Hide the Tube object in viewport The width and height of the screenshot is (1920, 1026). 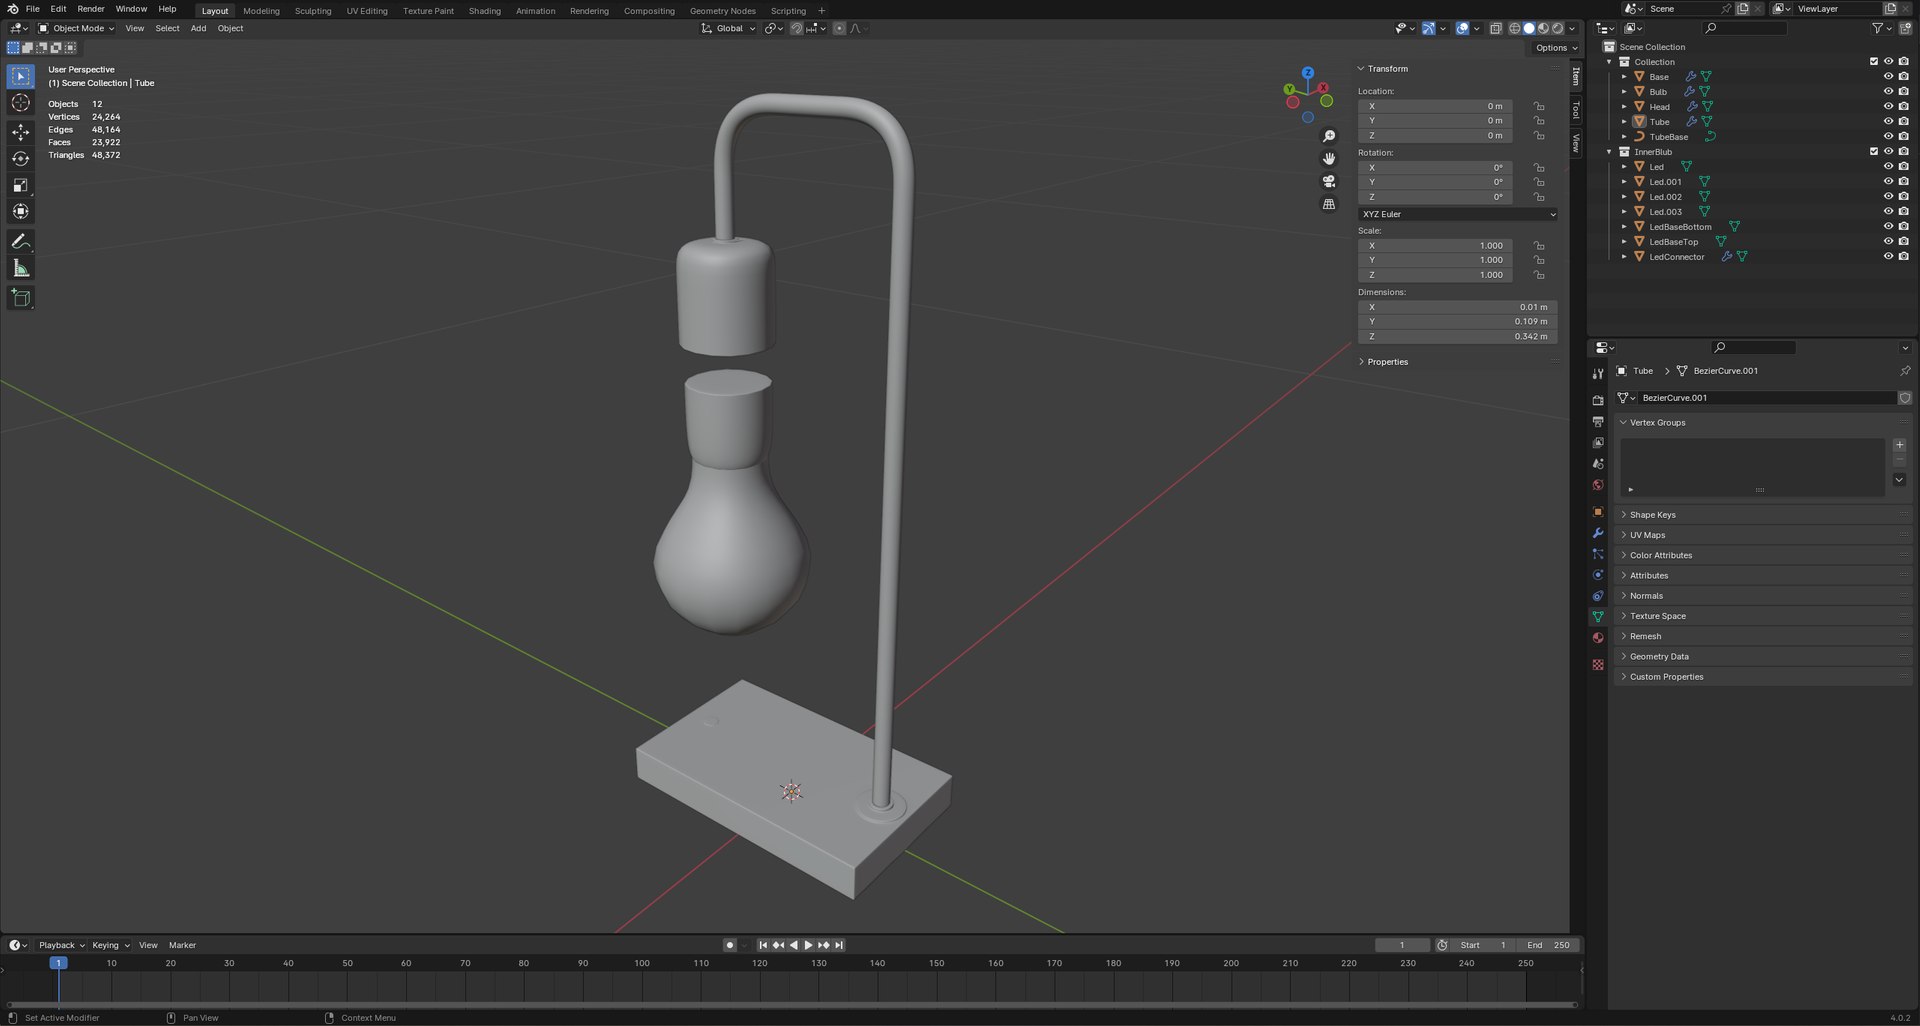click(1888, 121)
